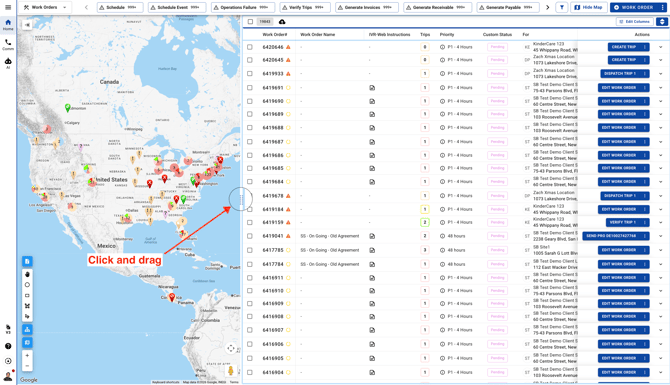The width and height of the screenshot is (670, 385).
Task: Select the circle drawing map tool
Action: coord(27,285)
